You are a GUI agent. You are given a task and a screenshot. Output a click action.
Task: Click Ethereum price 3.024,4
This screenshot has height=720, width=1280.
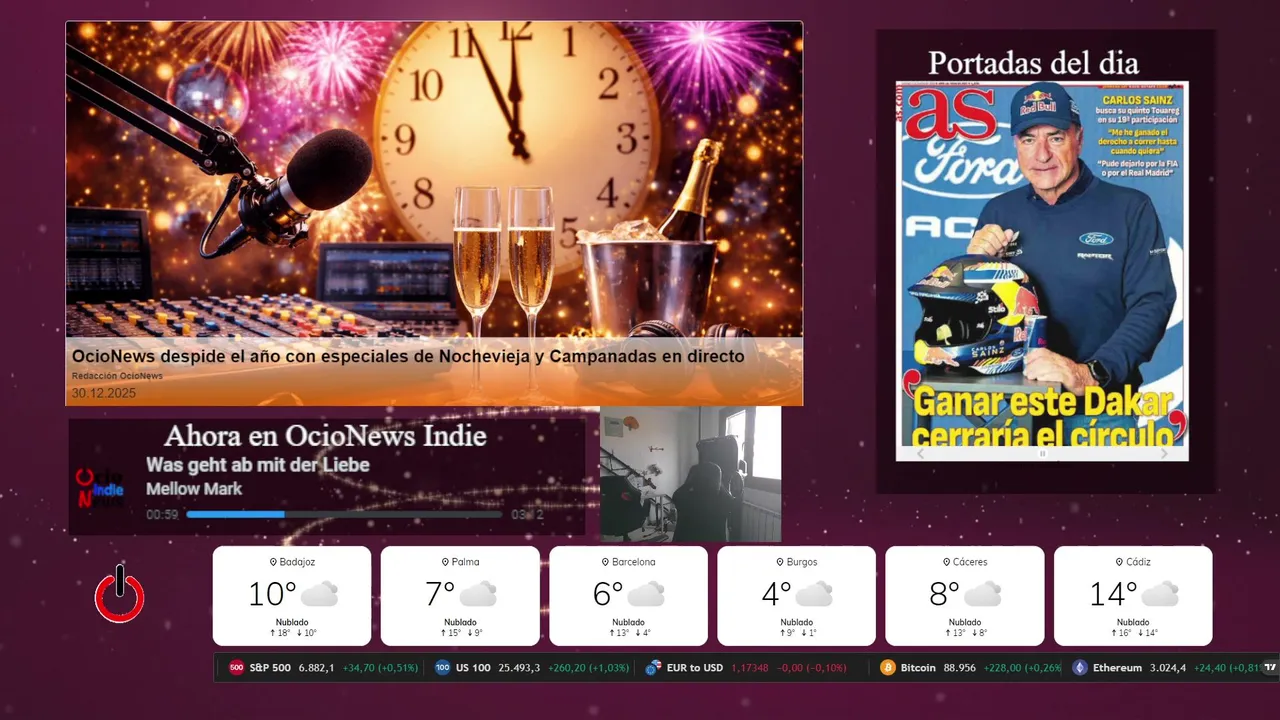coord(1167,668)
